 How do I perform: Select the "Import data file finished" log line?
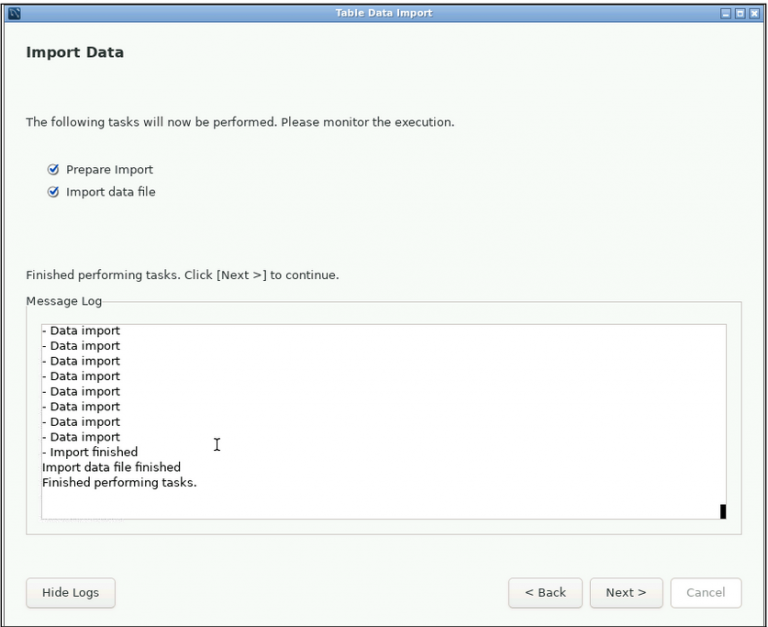click(x=111, y=467)
